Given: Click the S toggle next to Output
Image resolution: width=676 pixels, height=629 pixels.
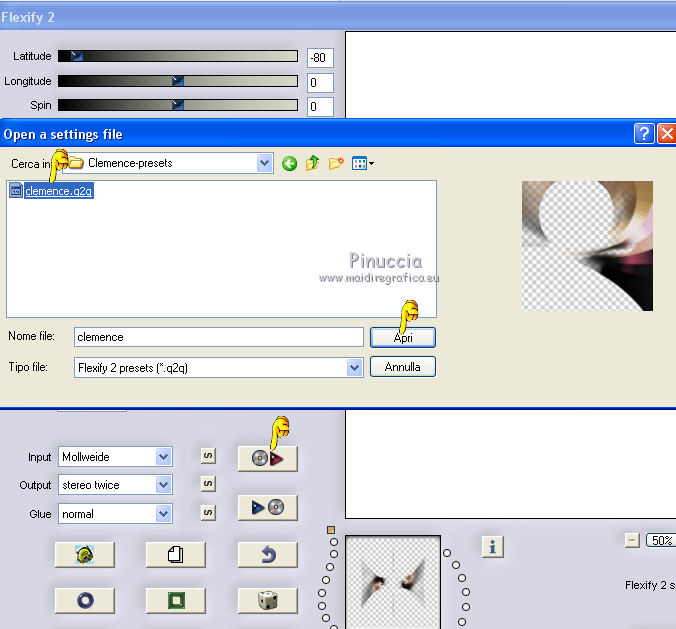Looking at the screenshot, I should click(x=208, y=484).
